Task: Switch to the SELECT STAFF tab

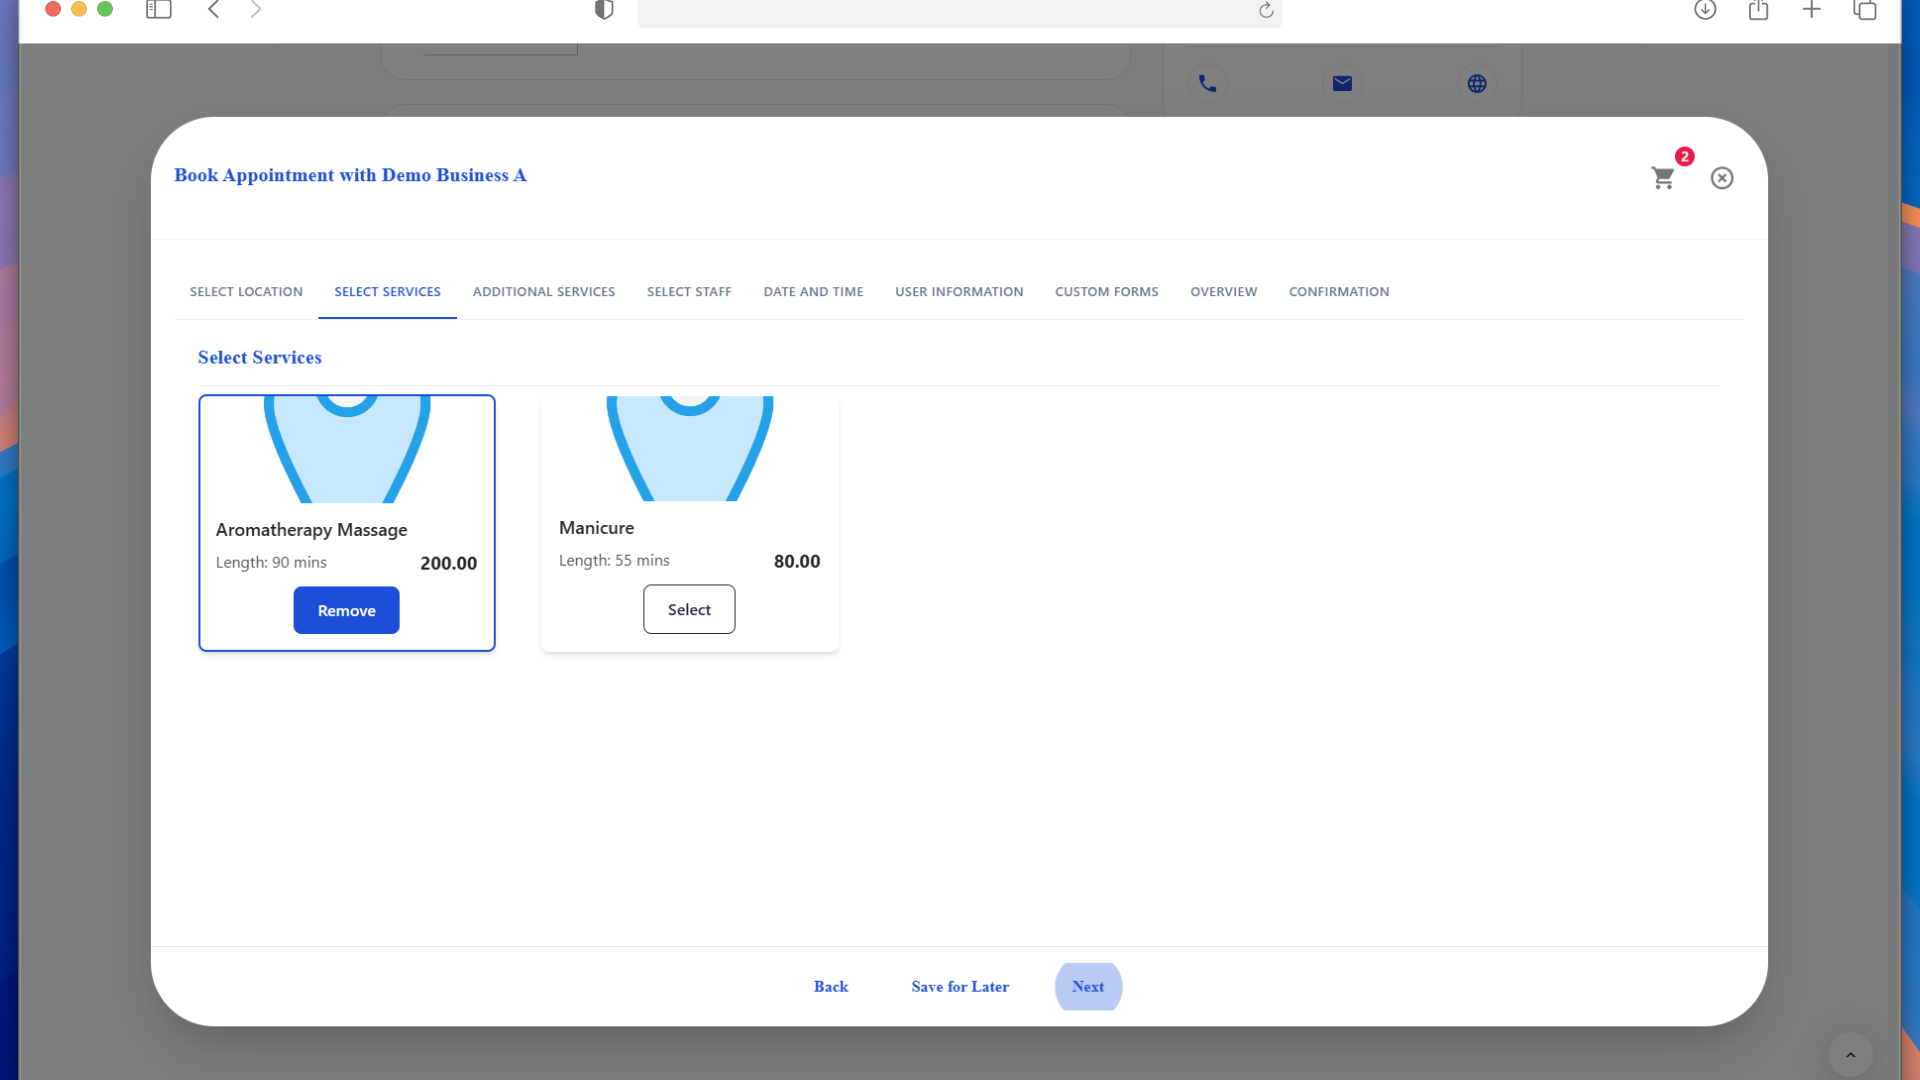Action: [689, 291]
